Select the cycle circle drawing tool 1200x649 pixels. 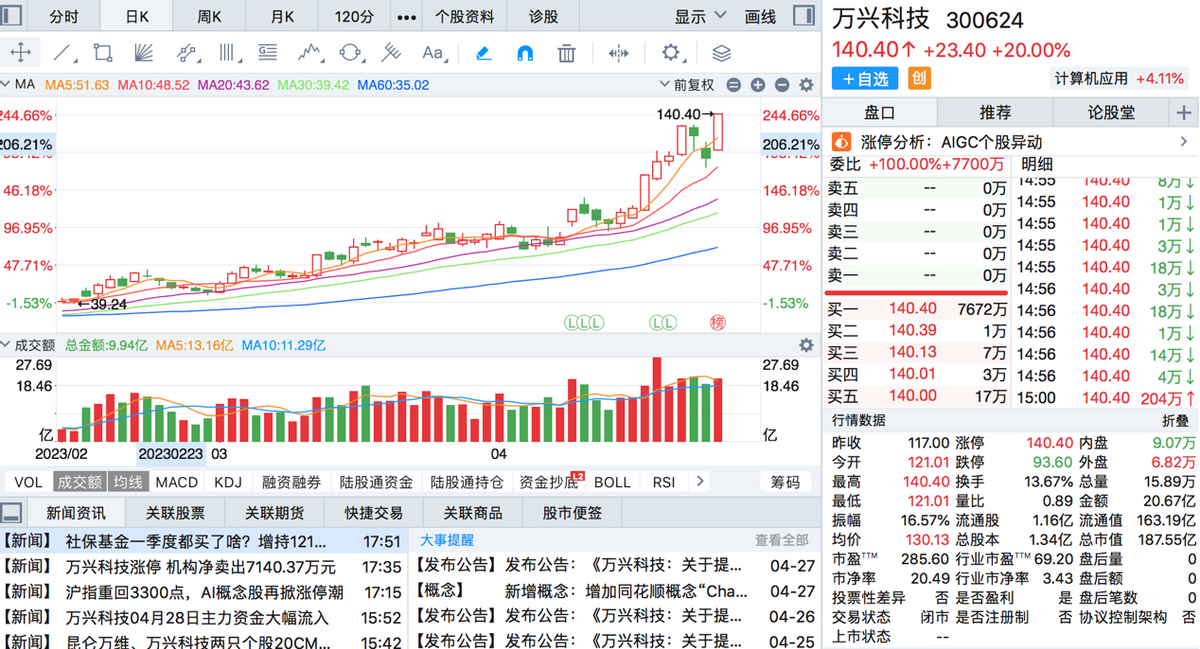pos(351,53)
